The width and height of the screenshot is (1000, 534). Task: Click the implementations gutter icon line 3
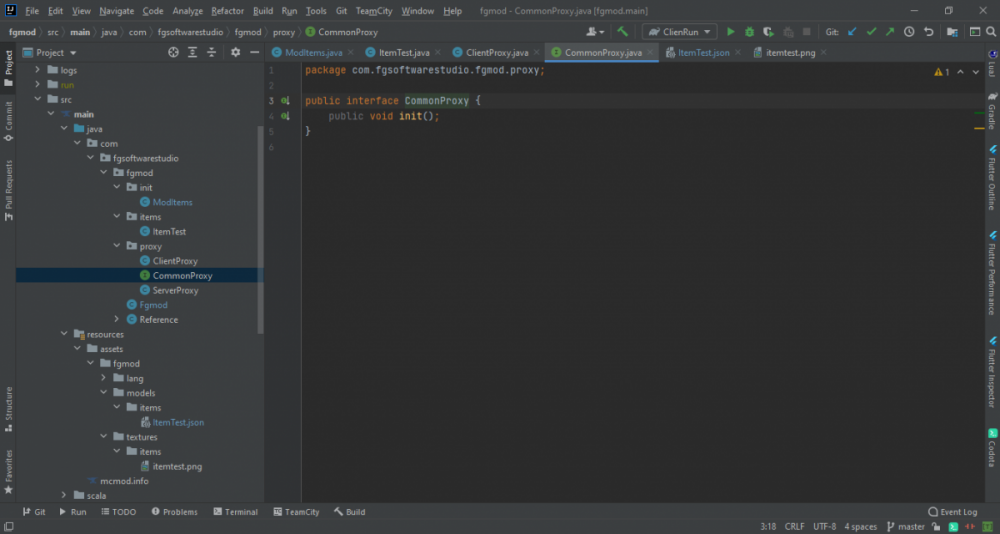coord(285,101)
